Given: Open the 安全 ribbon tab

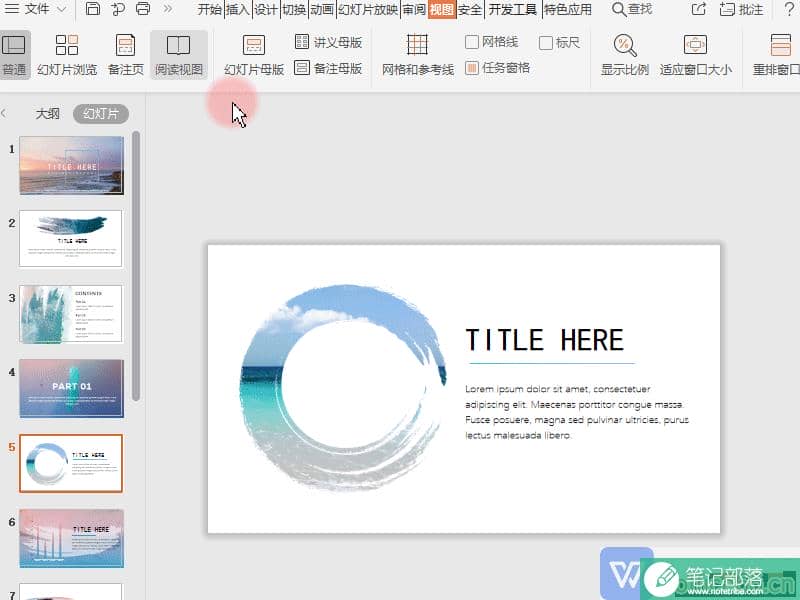Looking at the screenshot, I should pos(470,9).
